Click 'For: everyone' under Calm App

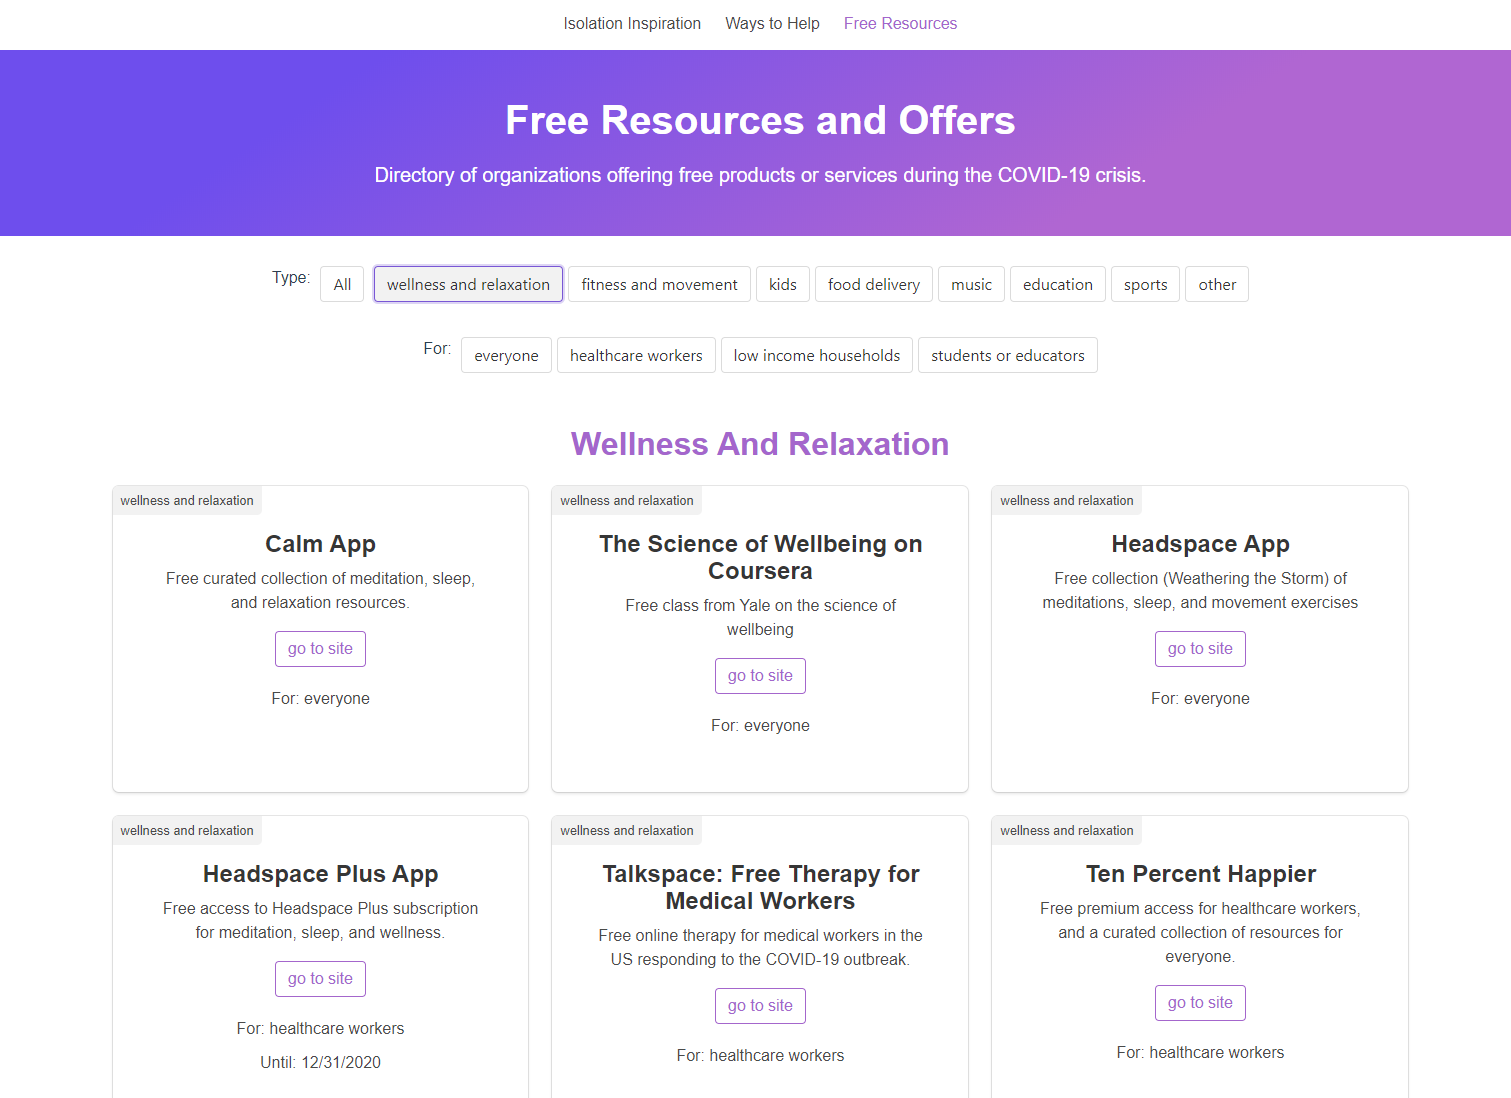click(x=320, y=698)
